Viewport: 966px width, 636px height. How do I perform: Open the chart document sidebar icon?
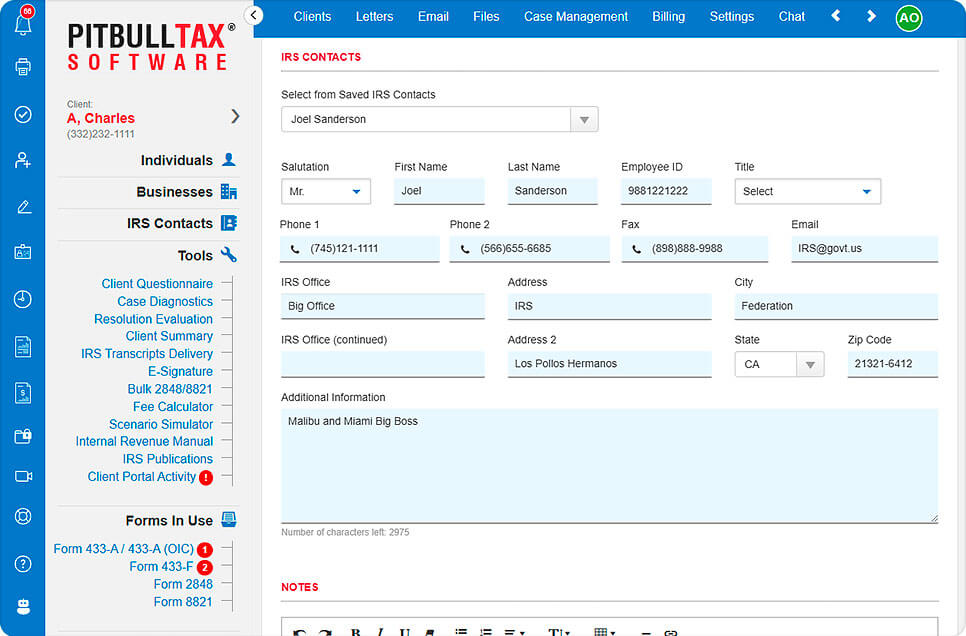(x=23, y=347)
